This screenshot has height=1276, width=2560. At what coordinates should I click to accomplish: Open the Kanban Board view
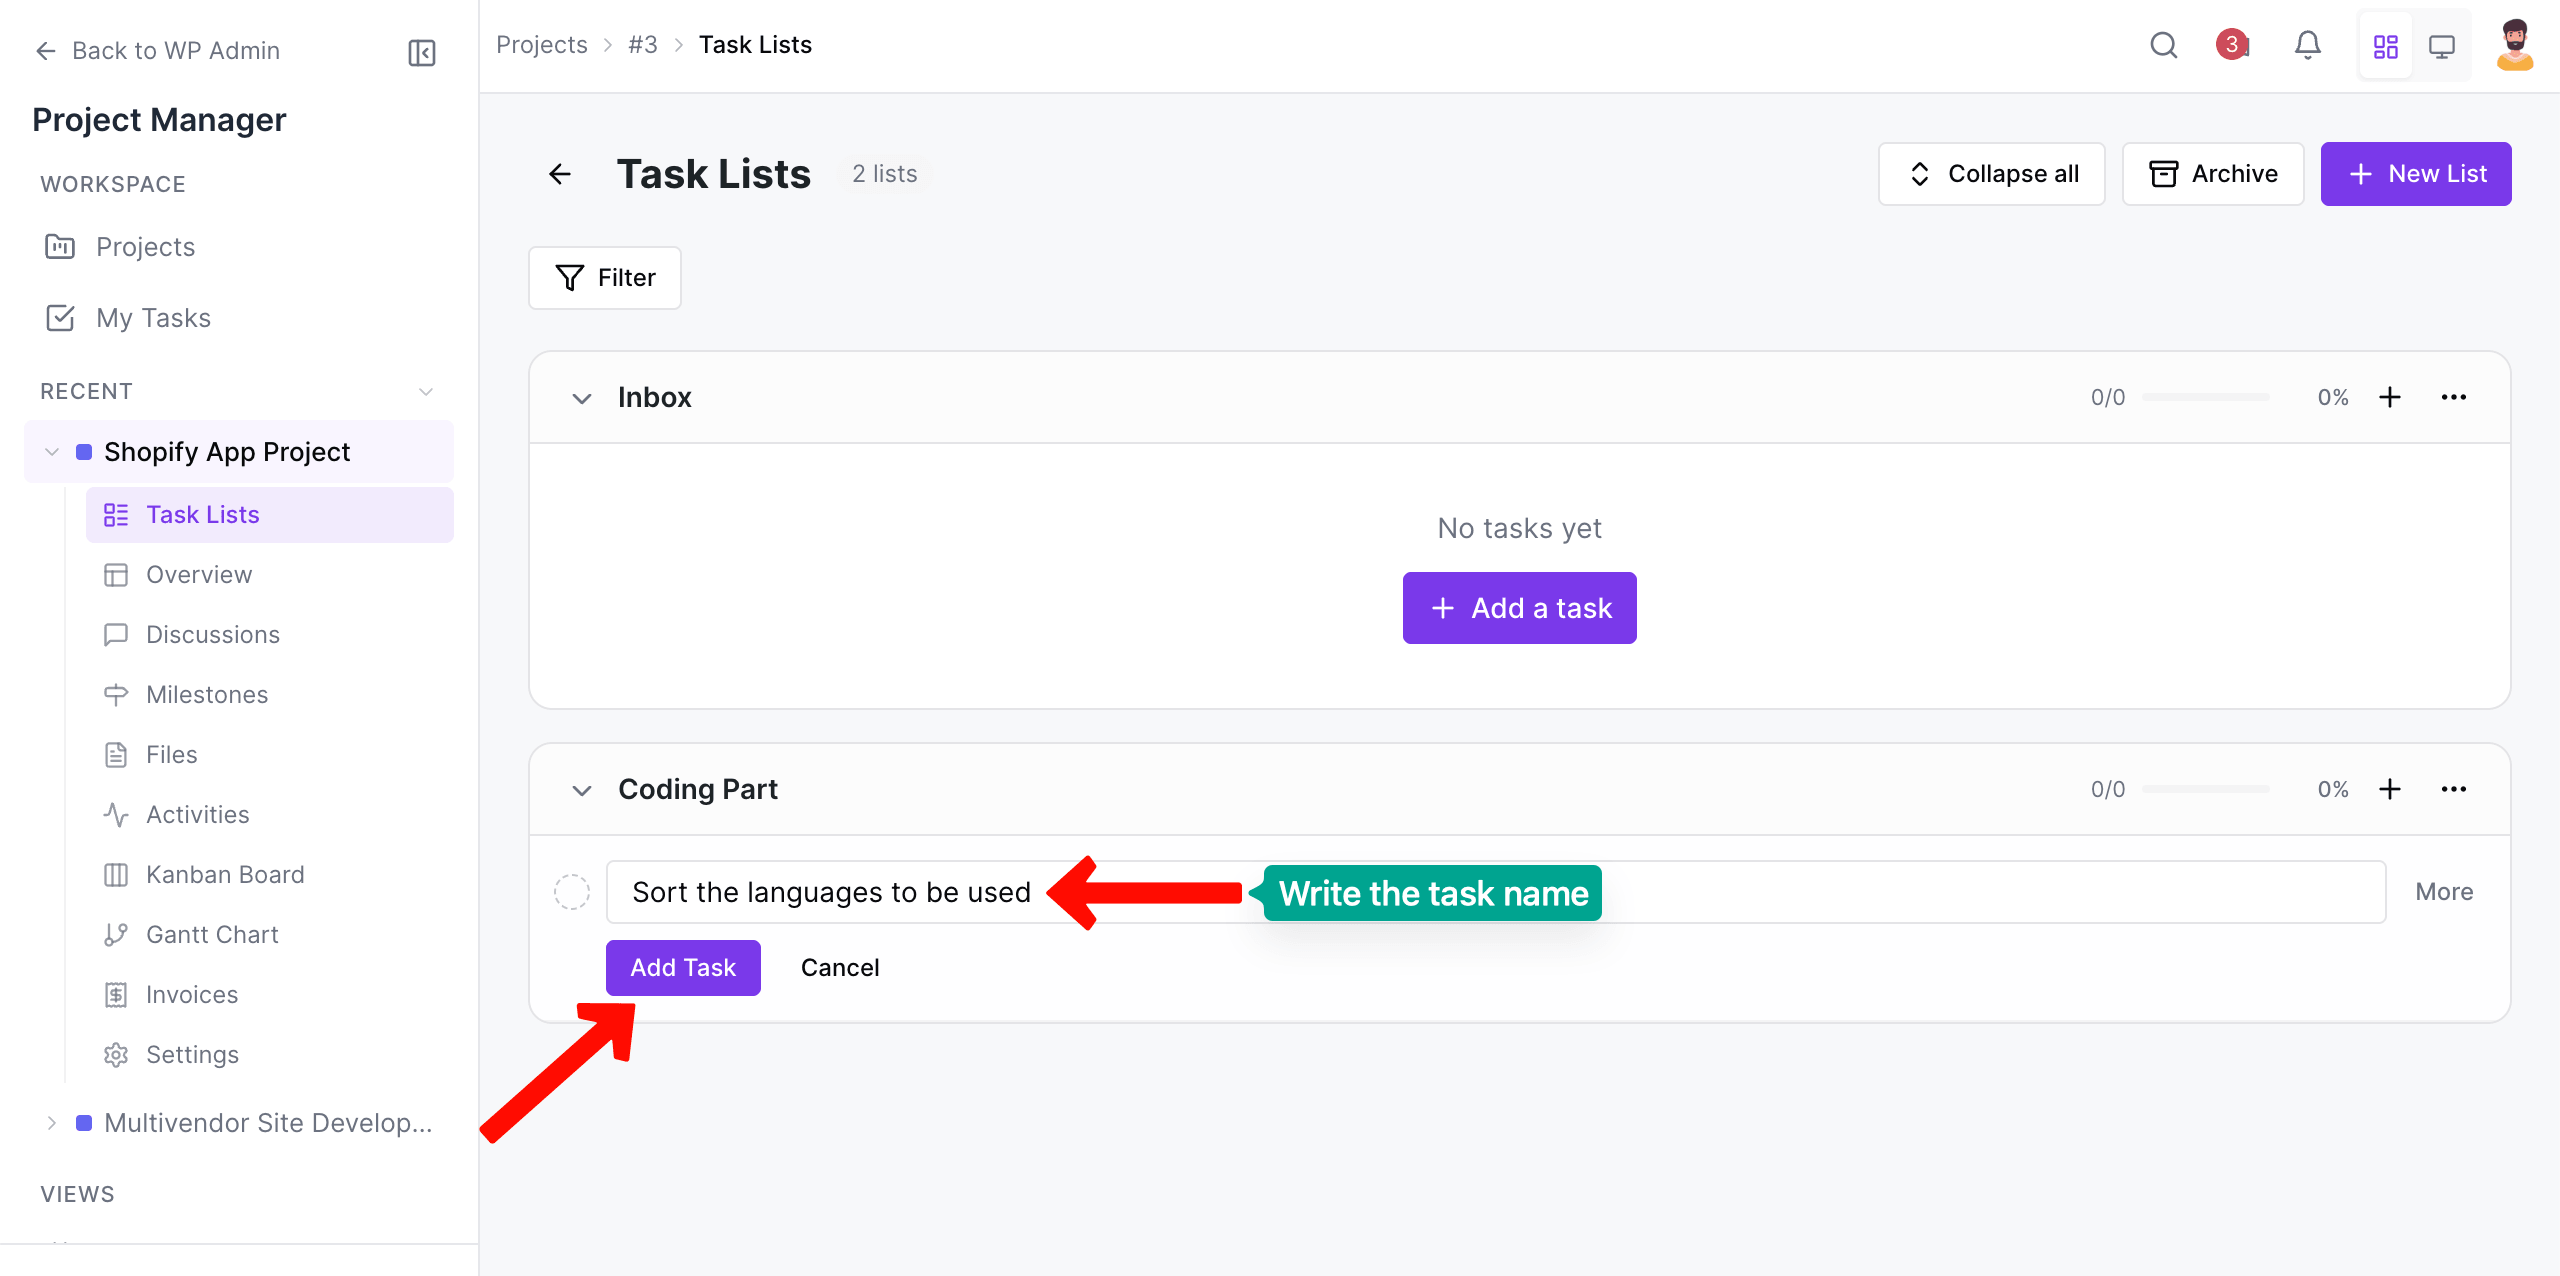click(x=225, y=874)
